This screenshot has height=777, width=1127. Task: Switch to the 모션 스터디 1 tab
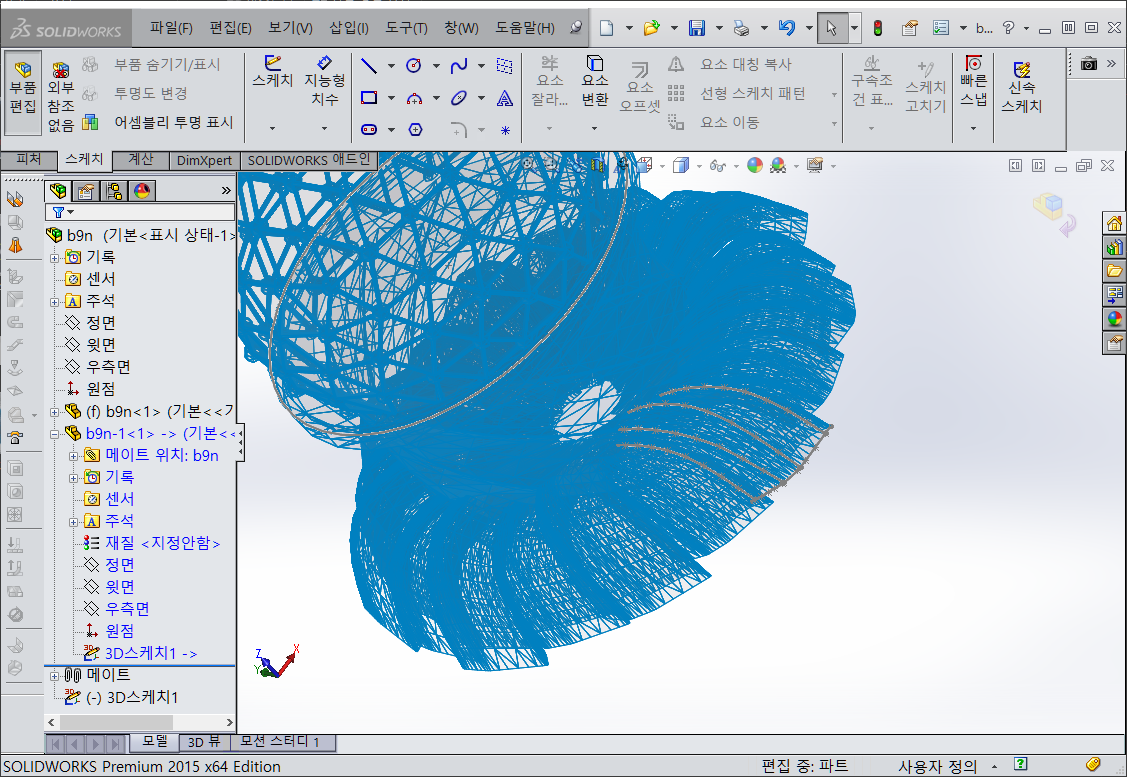(280, 741)
